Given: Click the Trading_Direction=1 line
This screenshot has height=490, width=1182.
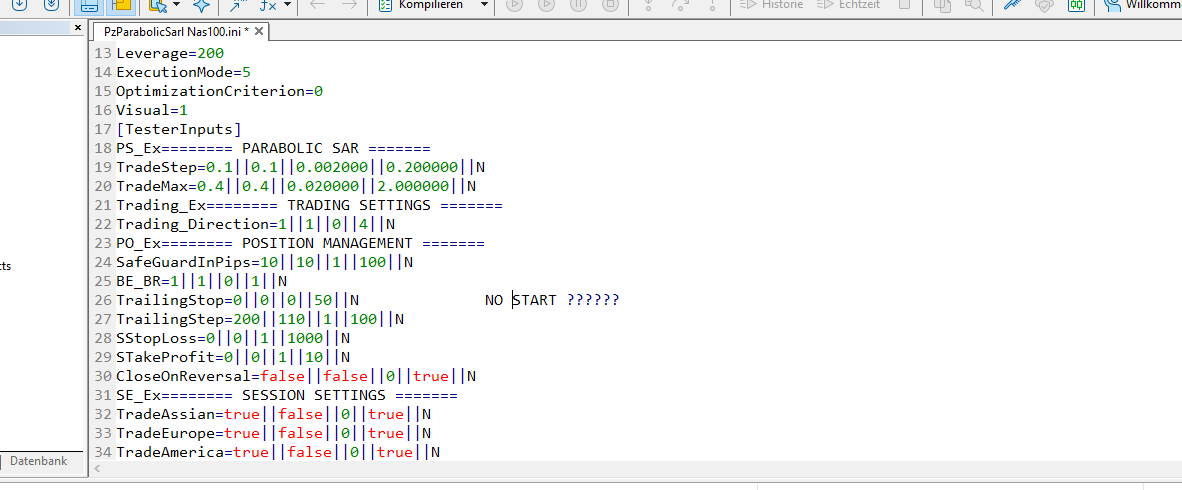Looking at the screenshot, I should pyautogui.click(x=256, y=224).
